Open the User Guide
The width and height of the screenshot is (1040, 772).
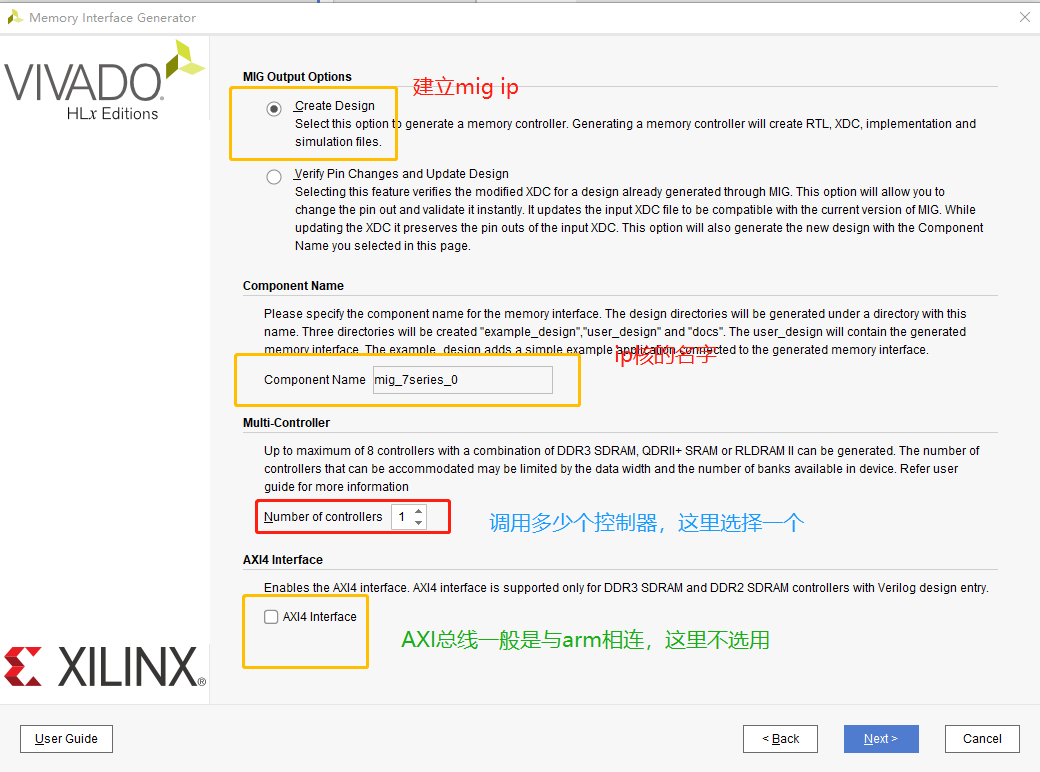(66, 738)
